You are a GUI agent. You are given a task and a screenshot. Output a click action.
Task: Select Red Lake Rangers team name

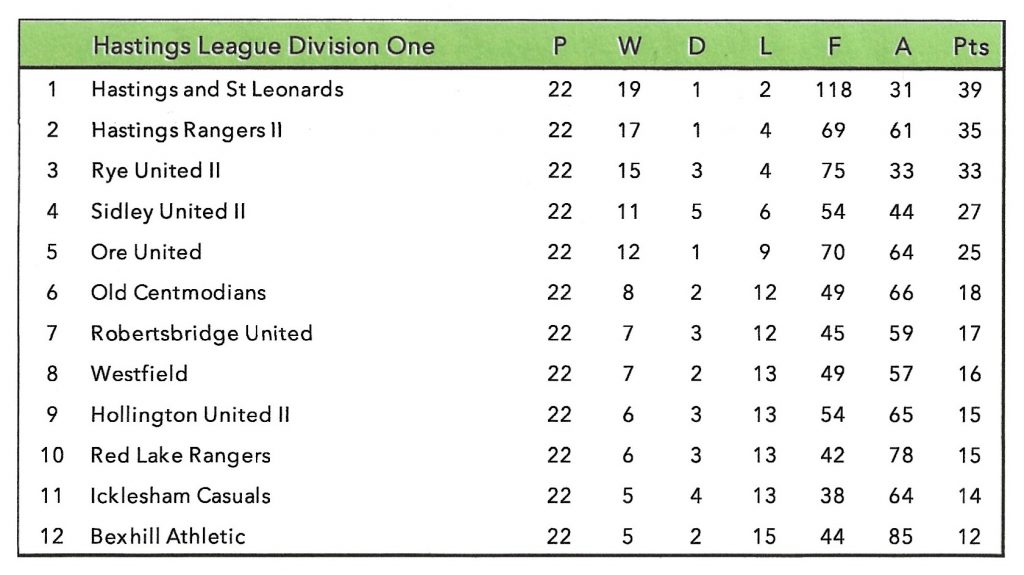click(x=180, y=455)
